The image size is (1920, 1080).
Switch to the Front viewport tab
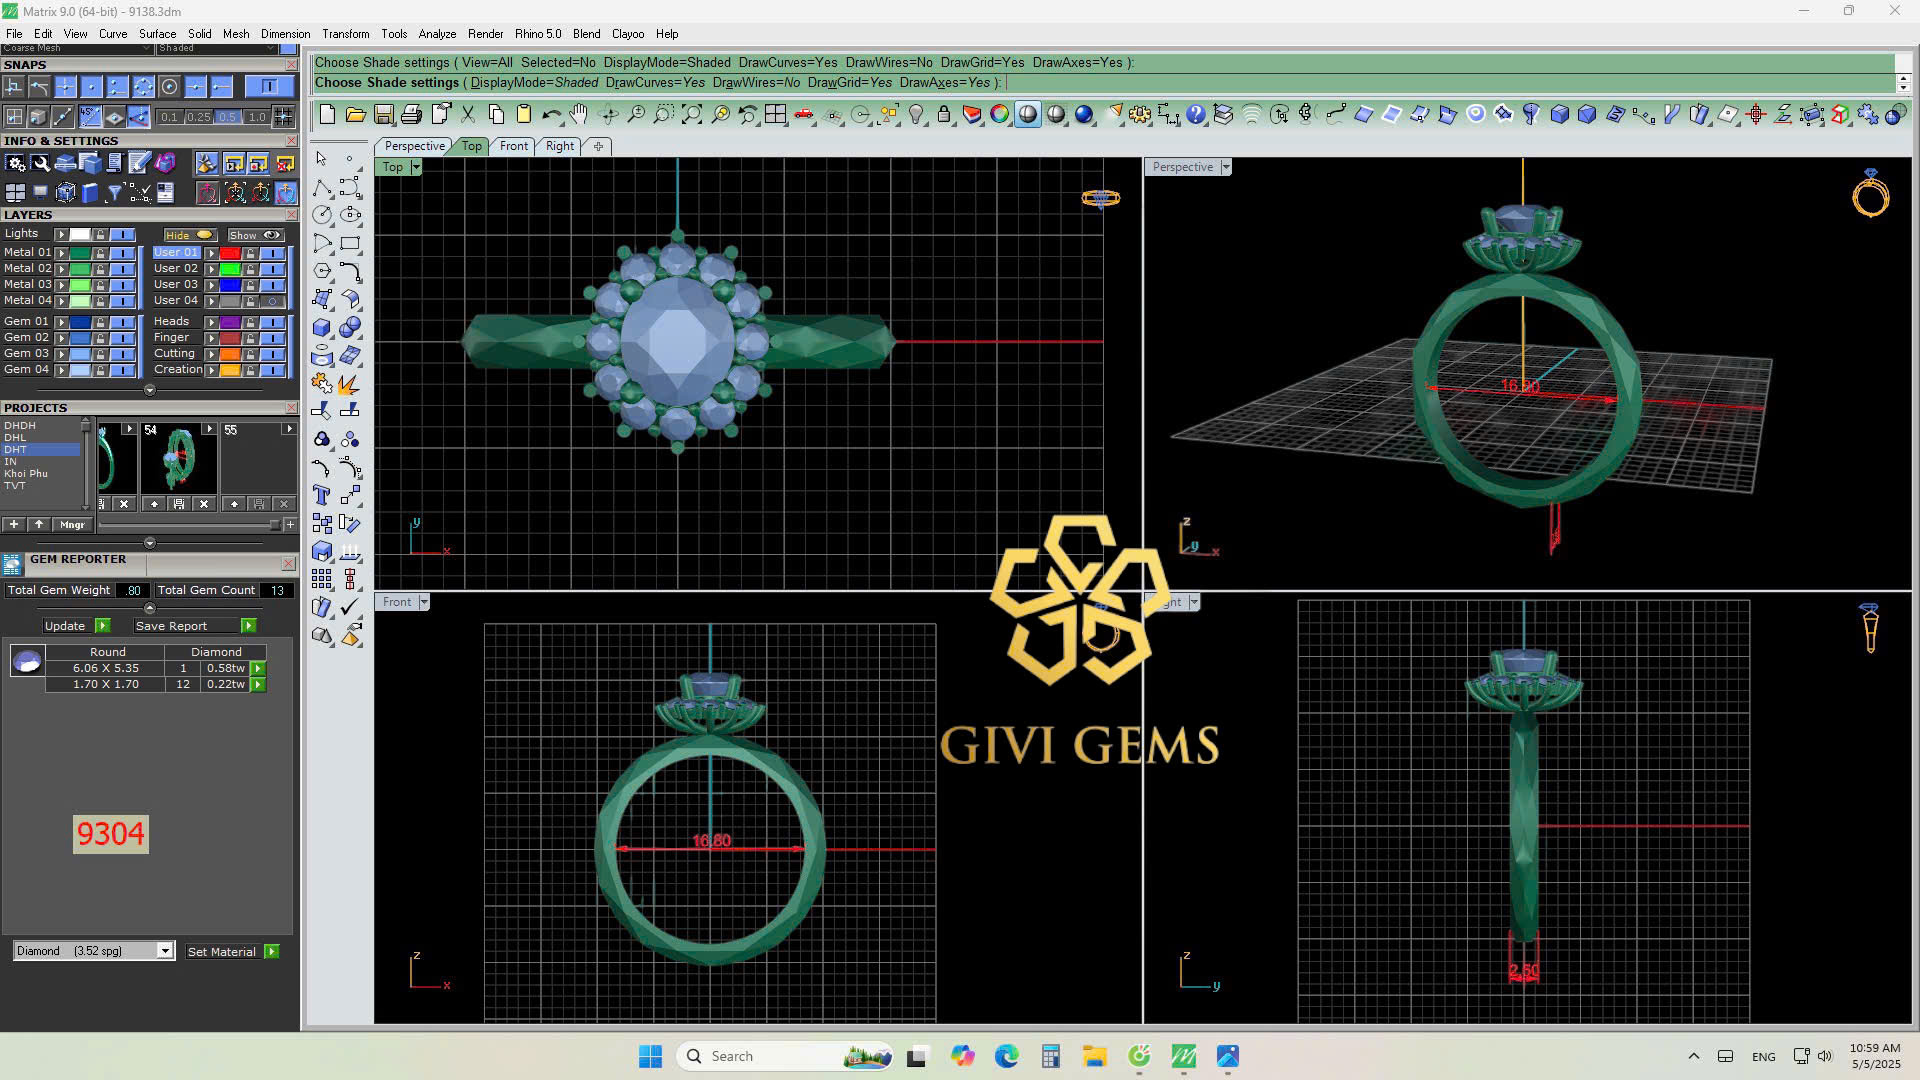click(513, 146)
